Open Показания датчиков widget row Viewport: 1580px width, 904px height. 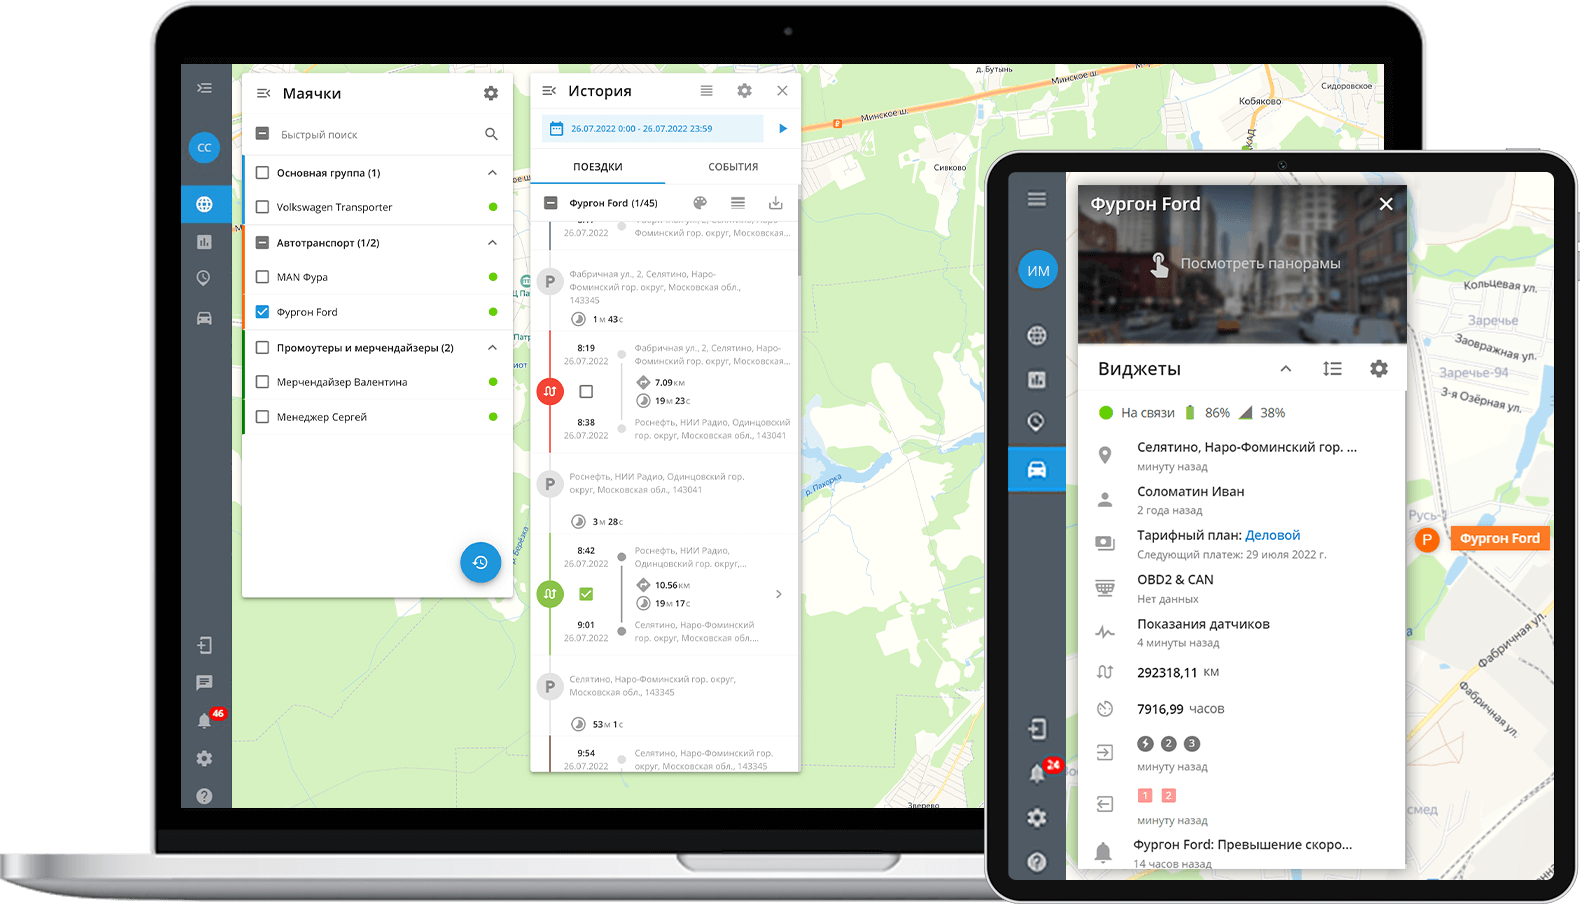pos(1242,632)
